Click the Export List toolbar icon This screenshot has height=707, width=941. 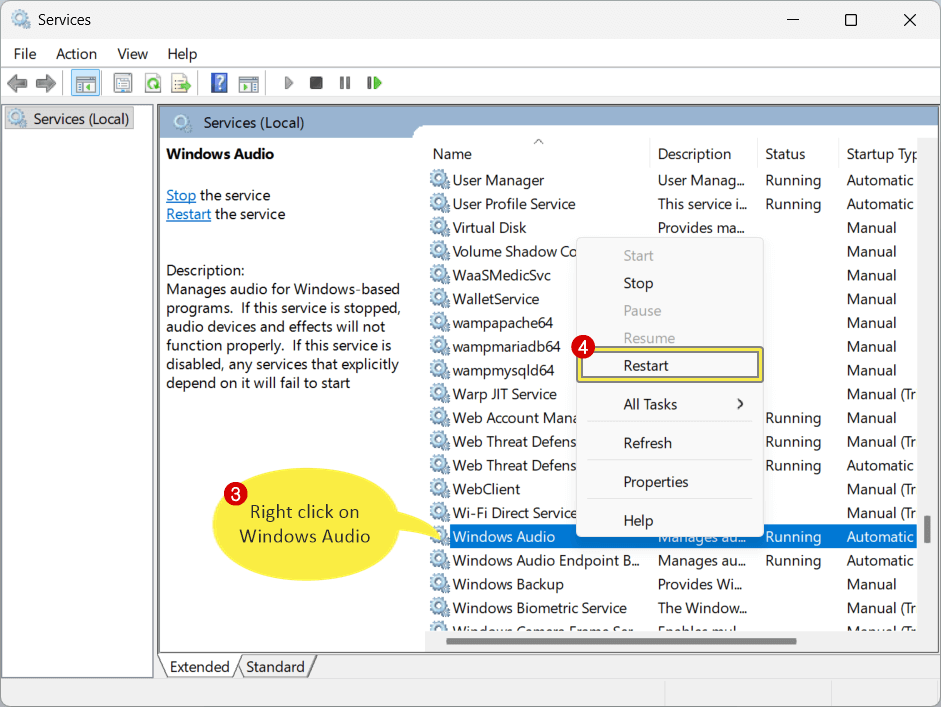point(181,83)
